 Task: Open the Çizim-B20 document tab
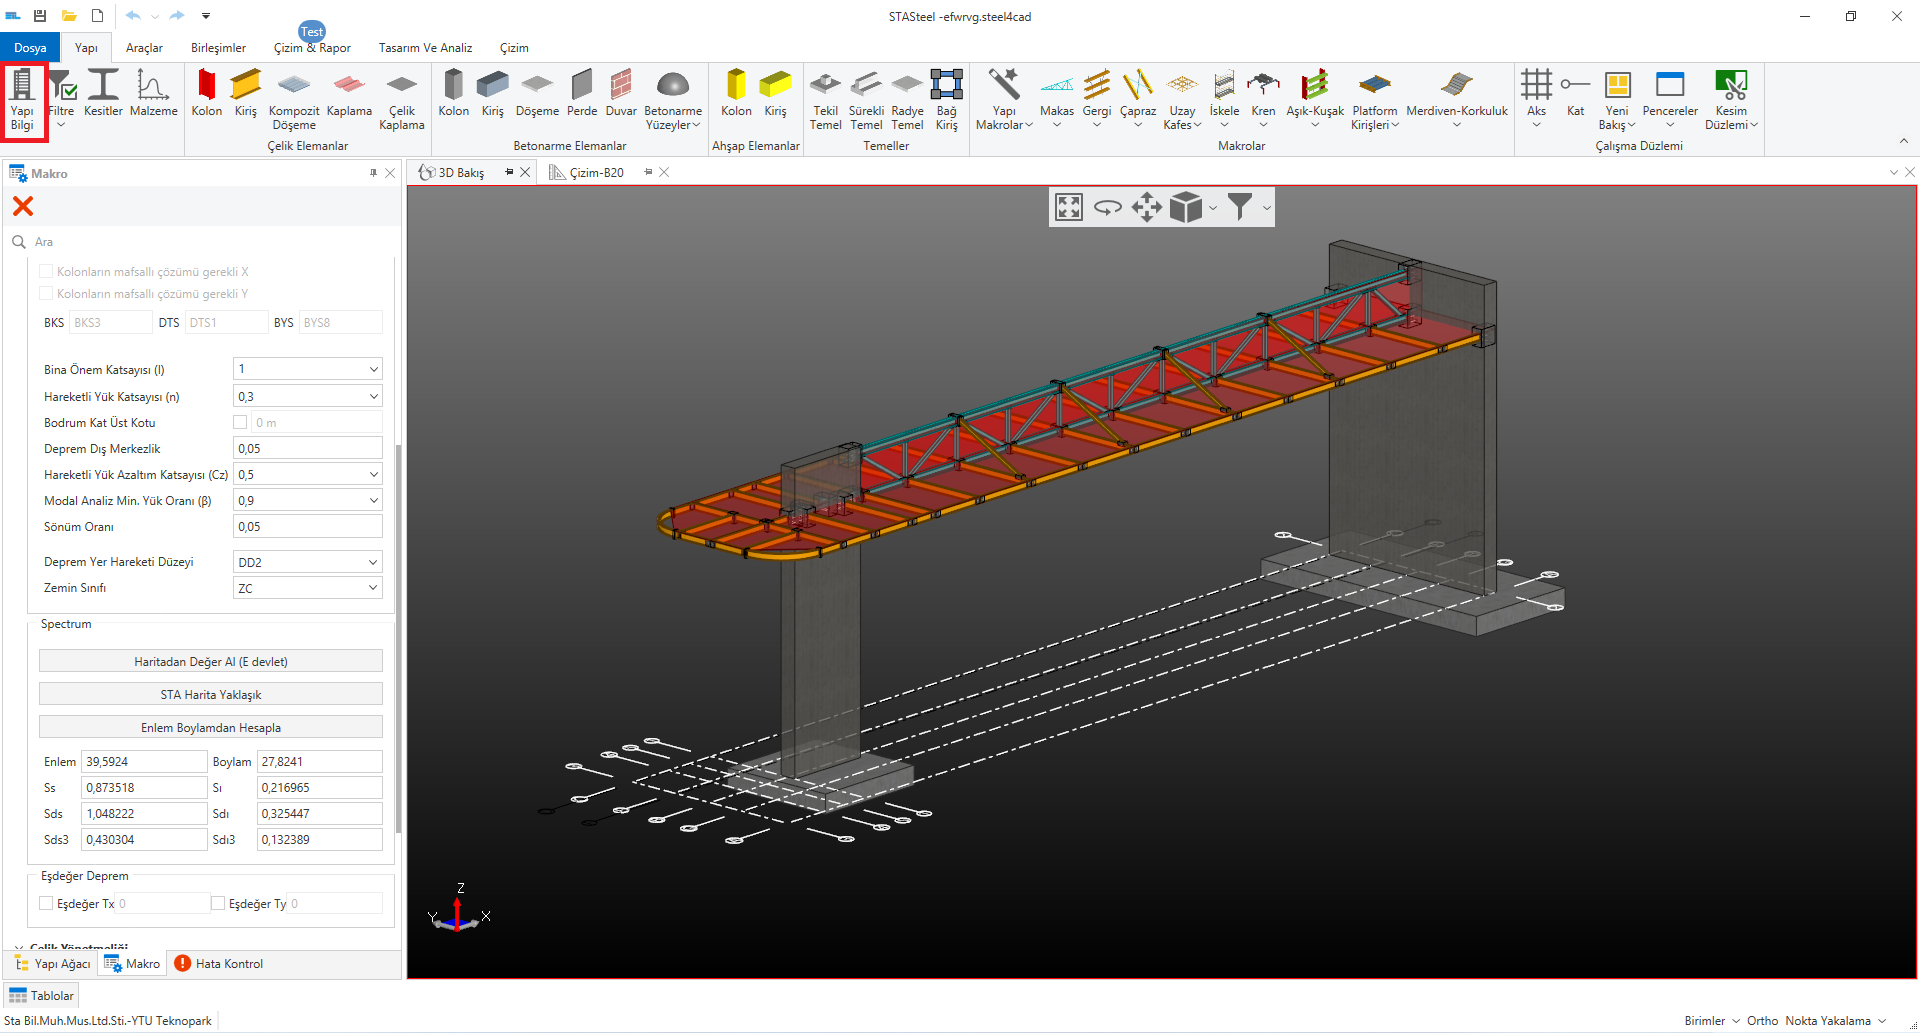pos(596,173)
